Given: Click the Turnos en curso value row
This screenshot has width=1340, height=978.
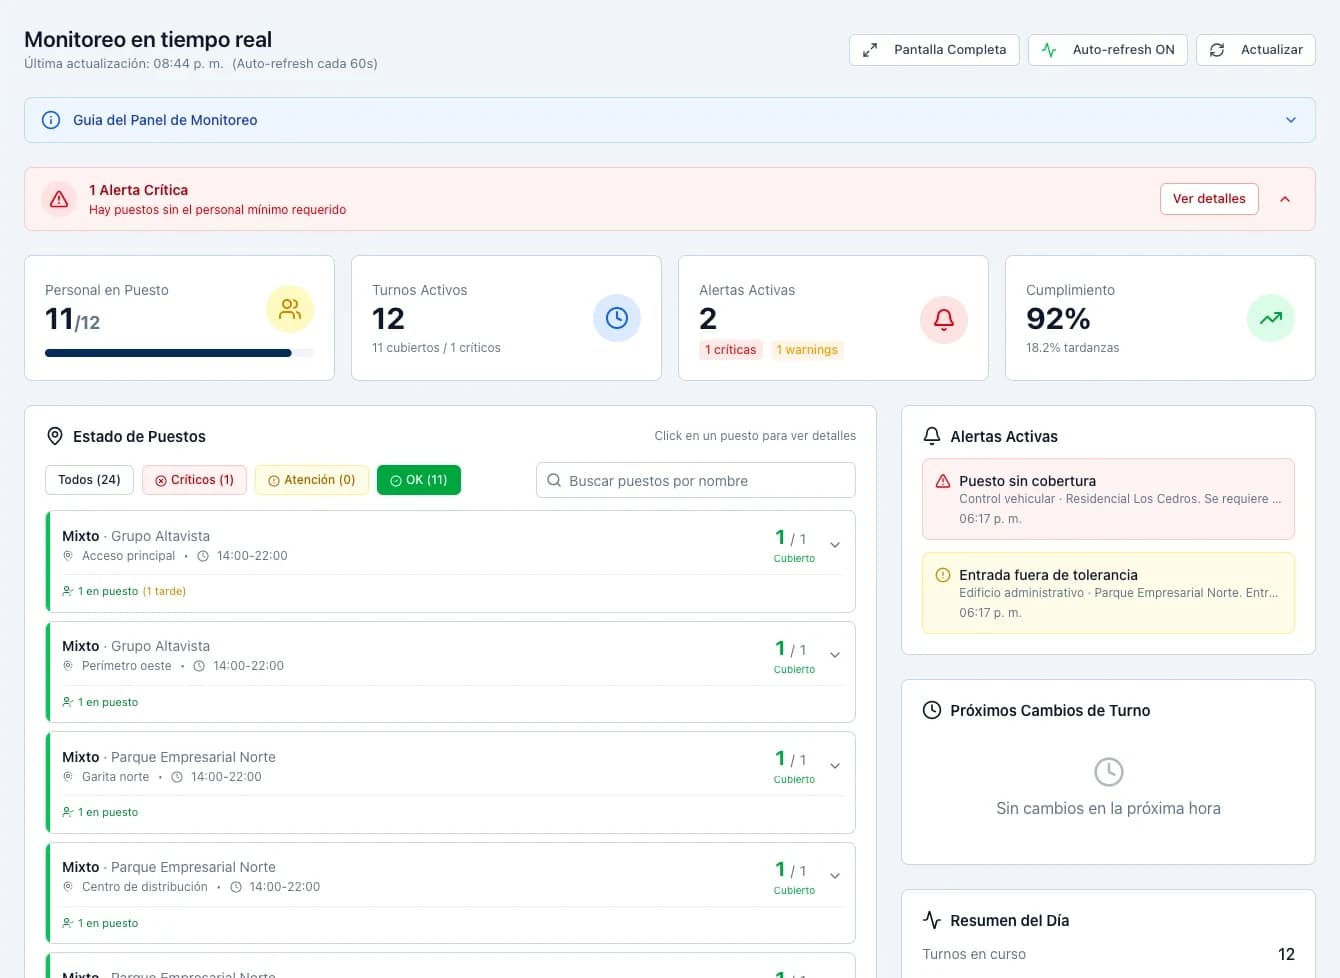Looking at the screenshot, I should point(1108,954).
